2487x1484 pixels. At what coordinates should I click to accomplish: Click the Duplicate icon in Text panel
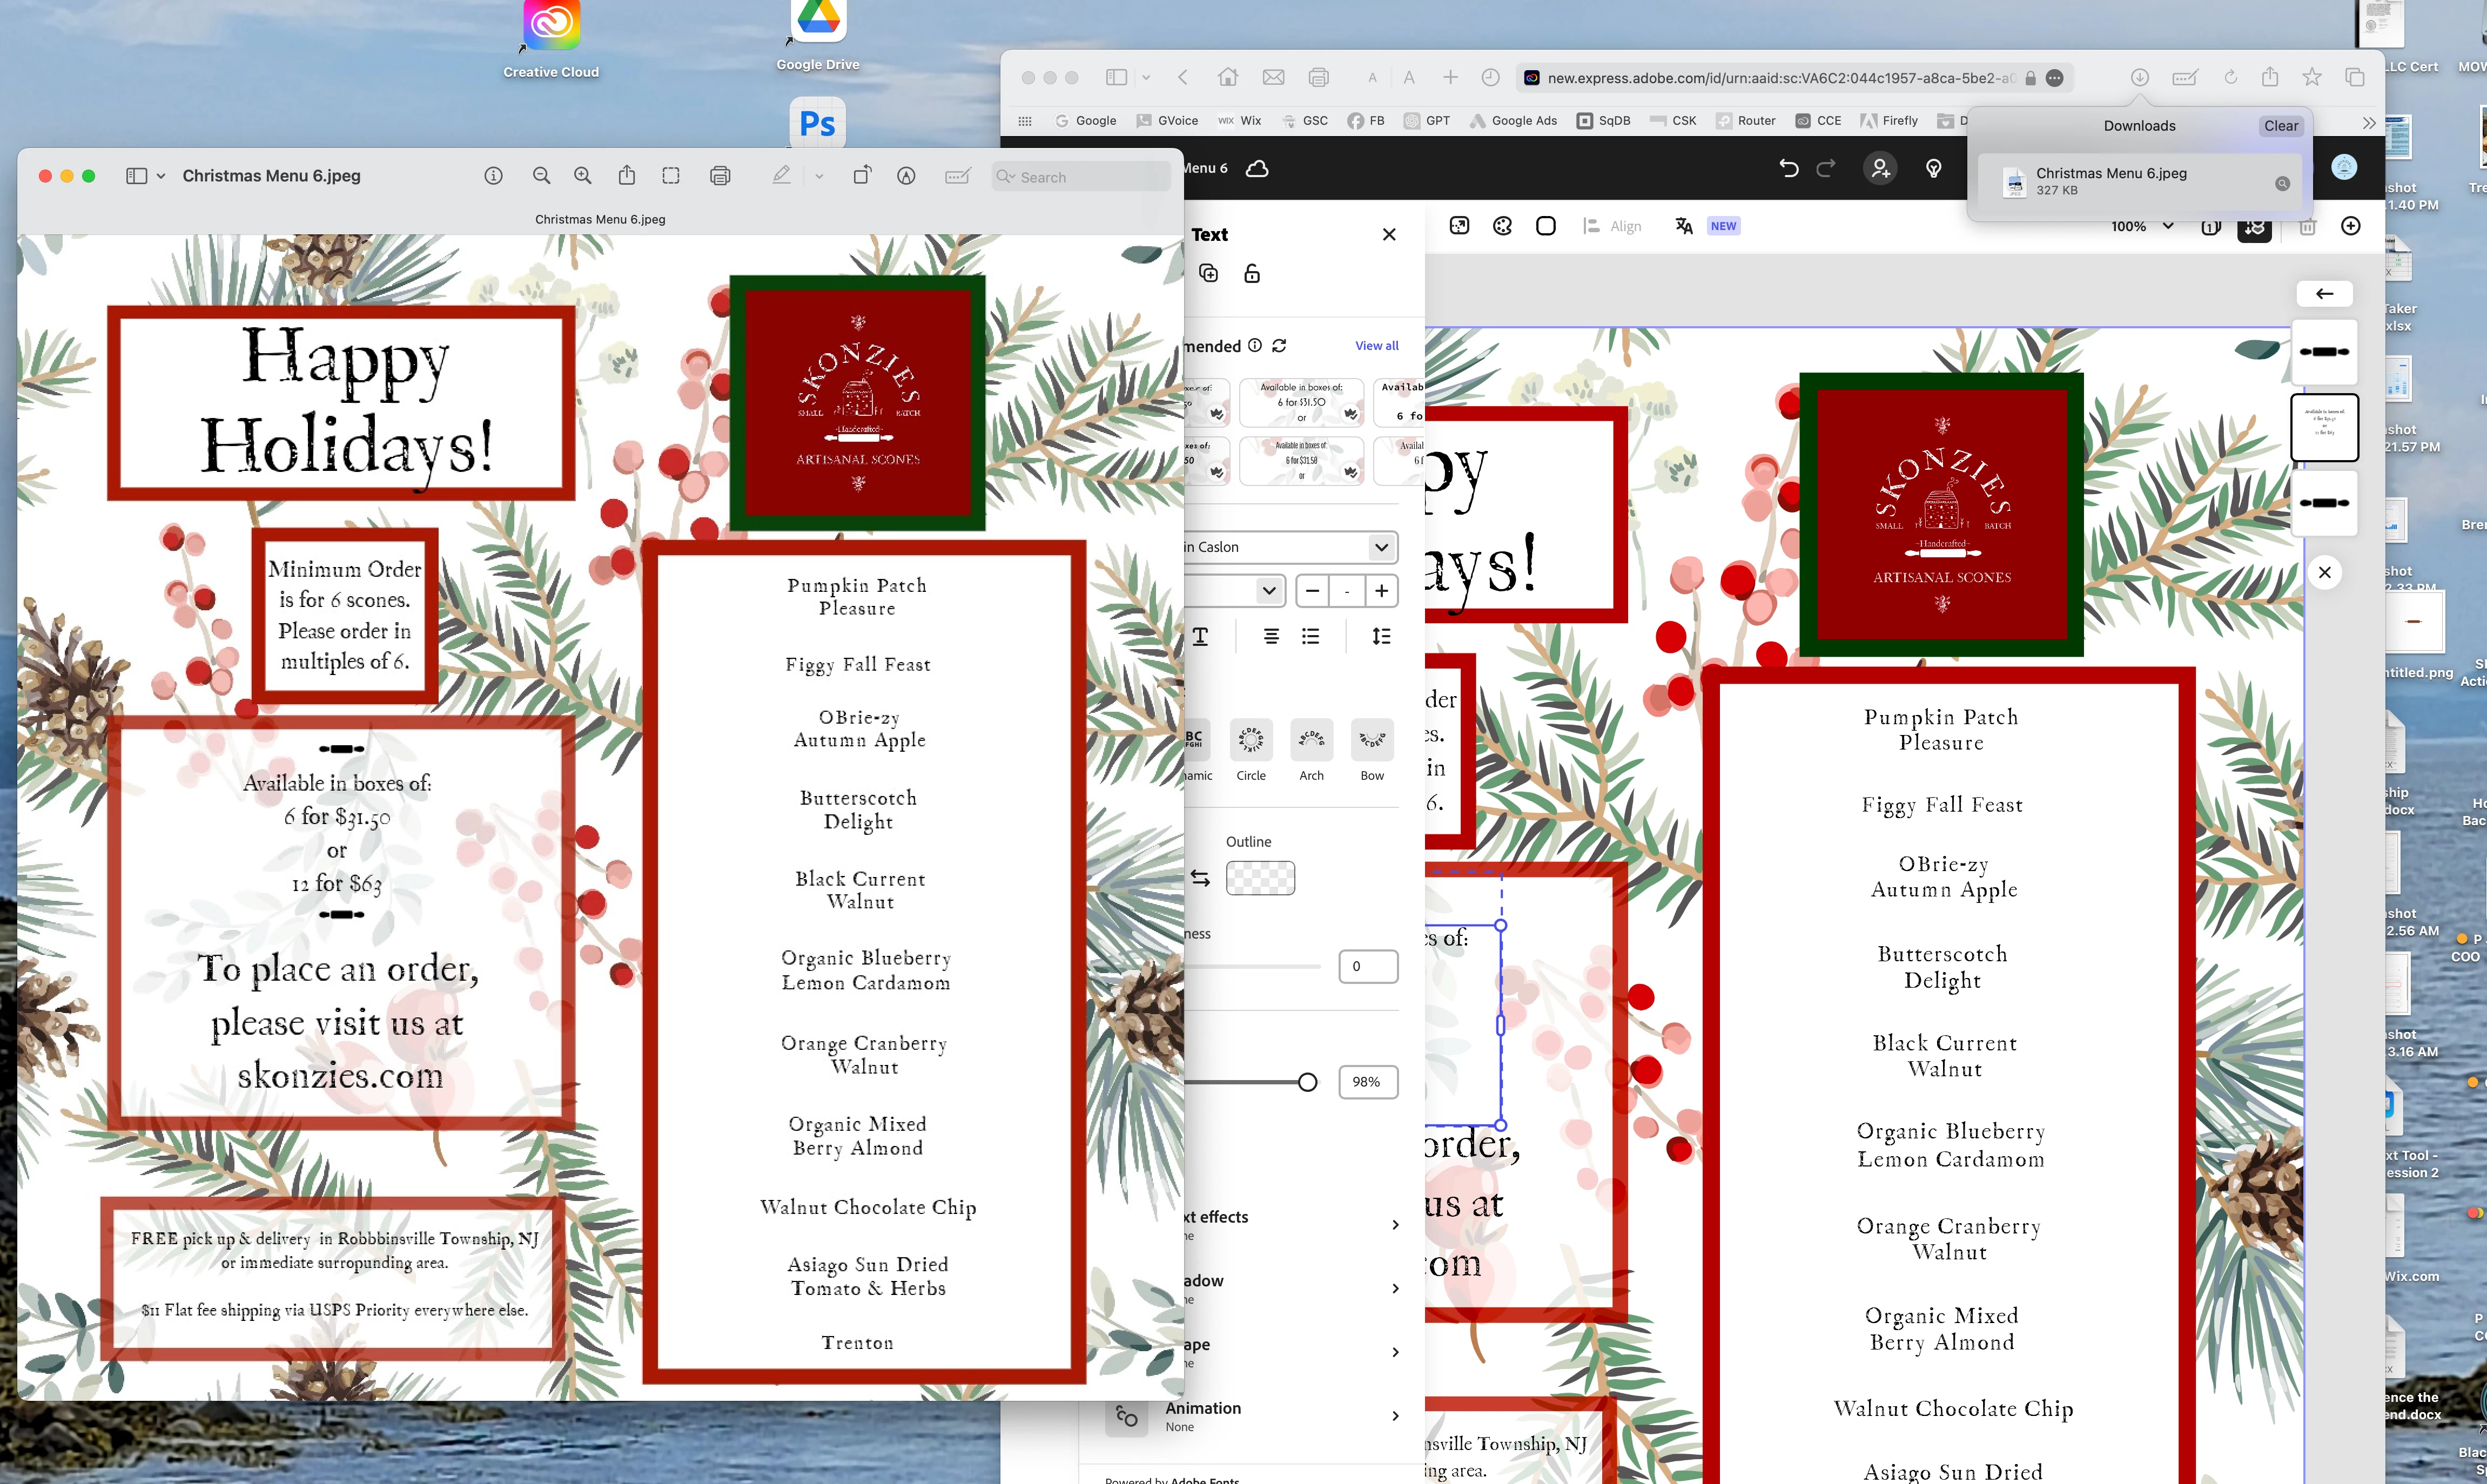[x=1209, y=274]
